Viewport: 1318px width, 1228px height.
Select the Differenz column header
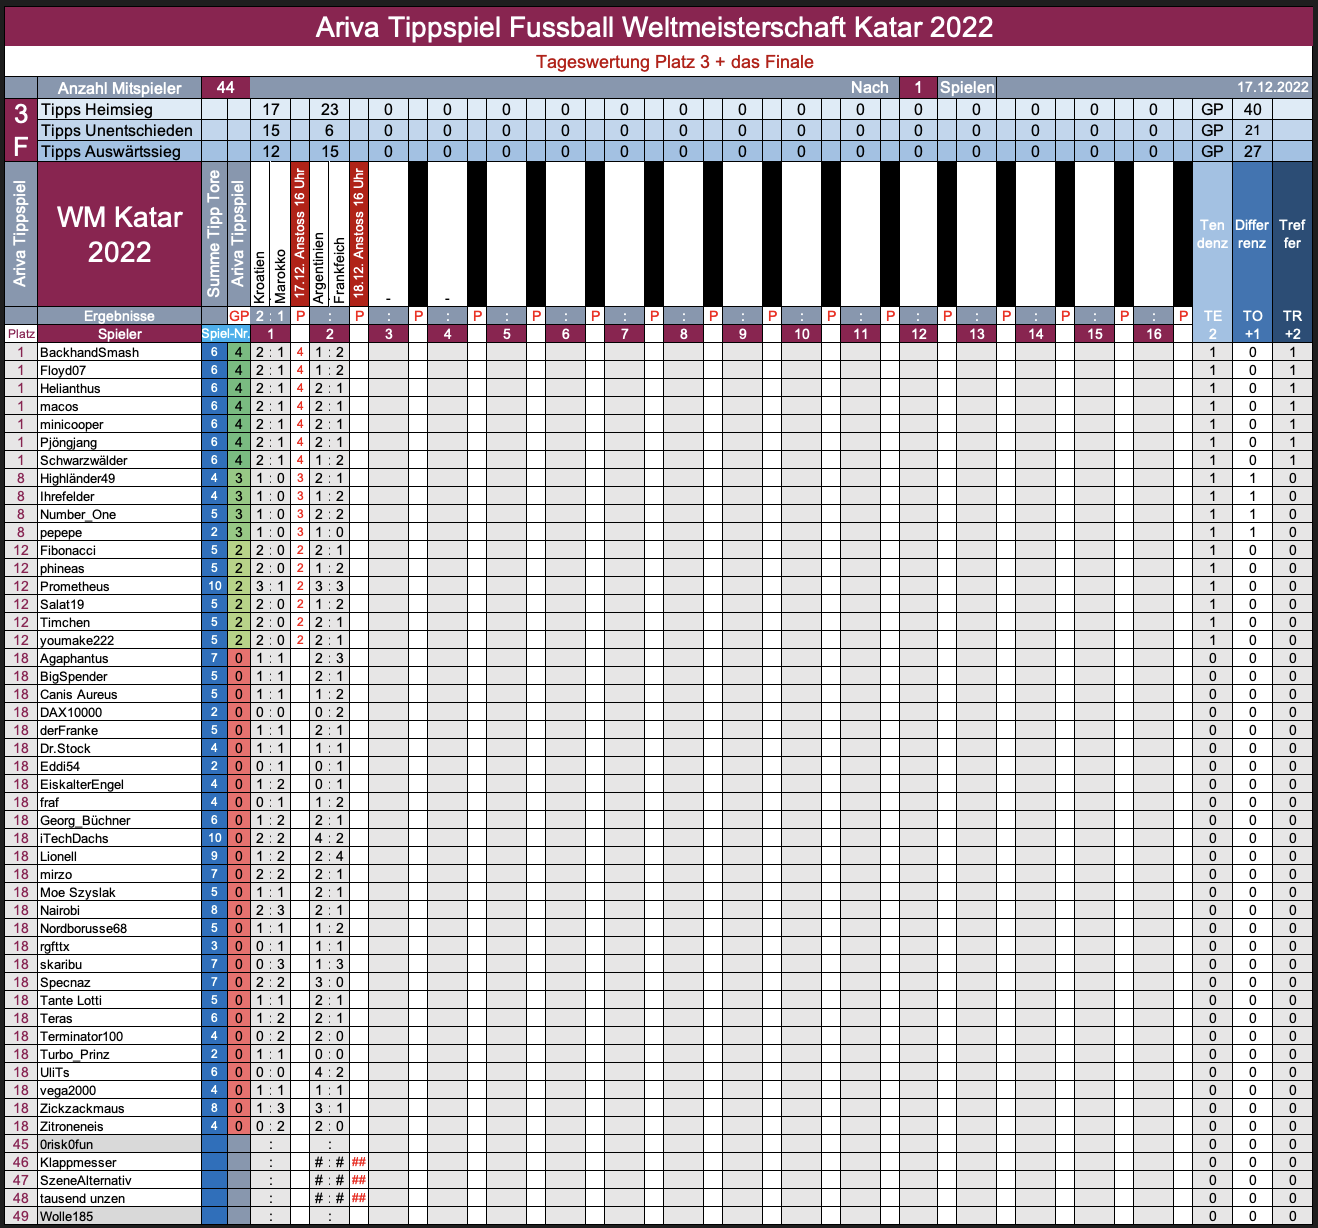coord(1252,234)
